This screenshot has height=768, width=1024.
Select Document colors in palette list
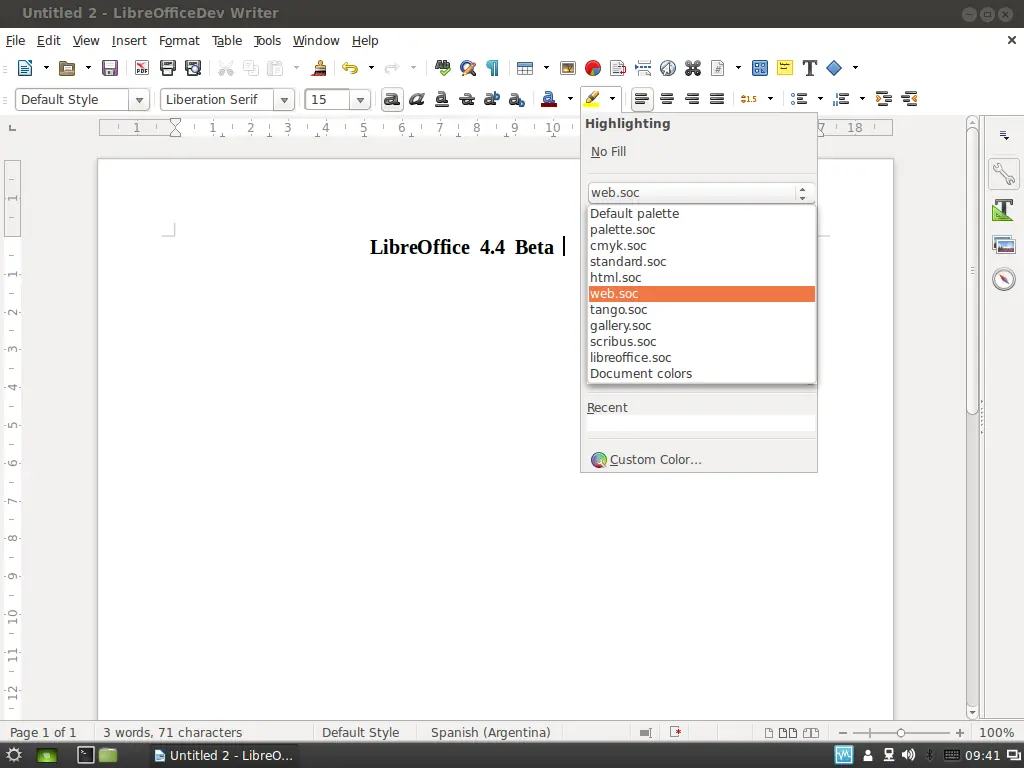[701, 374]
